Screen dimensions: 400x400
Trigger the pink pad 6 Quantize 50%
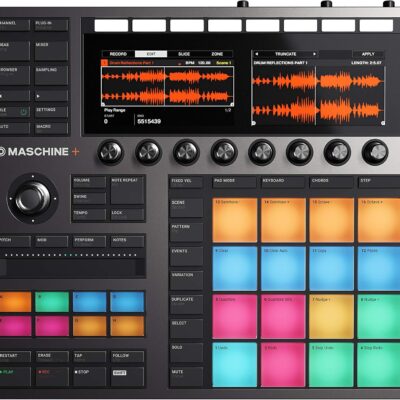tap(283, 317)
